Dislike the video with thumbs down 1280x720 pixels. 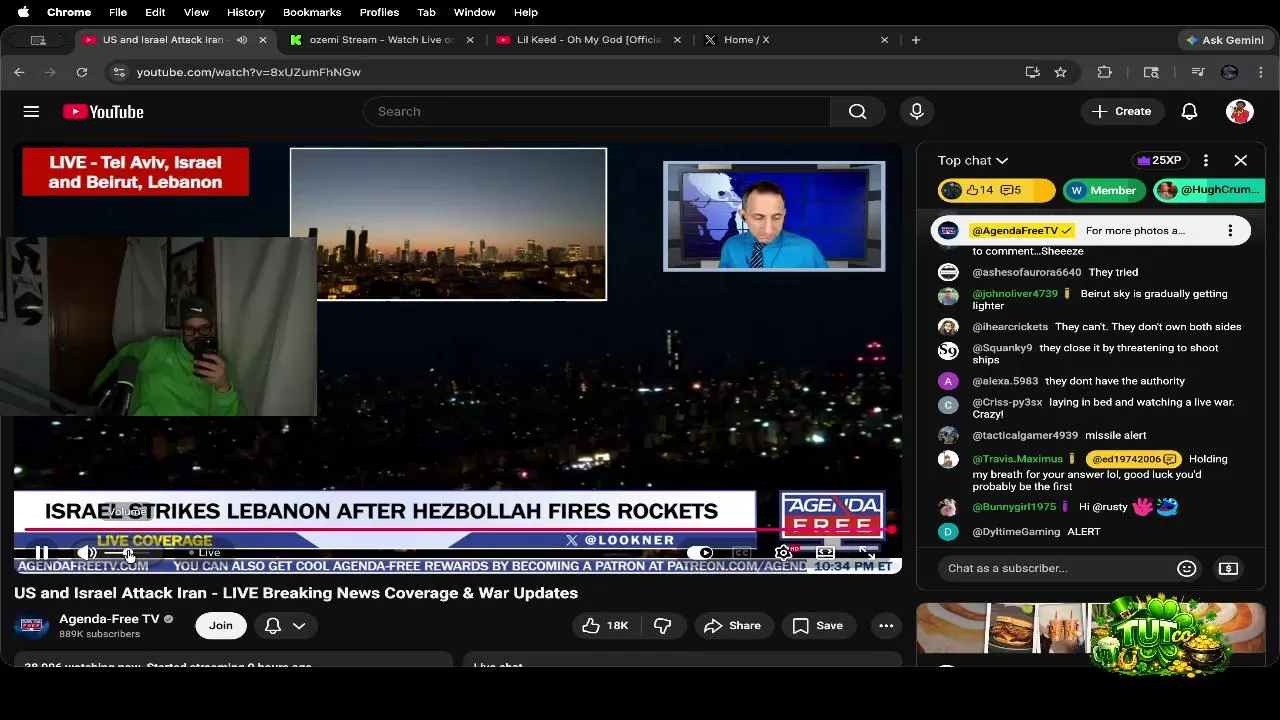tap(662, 625)
